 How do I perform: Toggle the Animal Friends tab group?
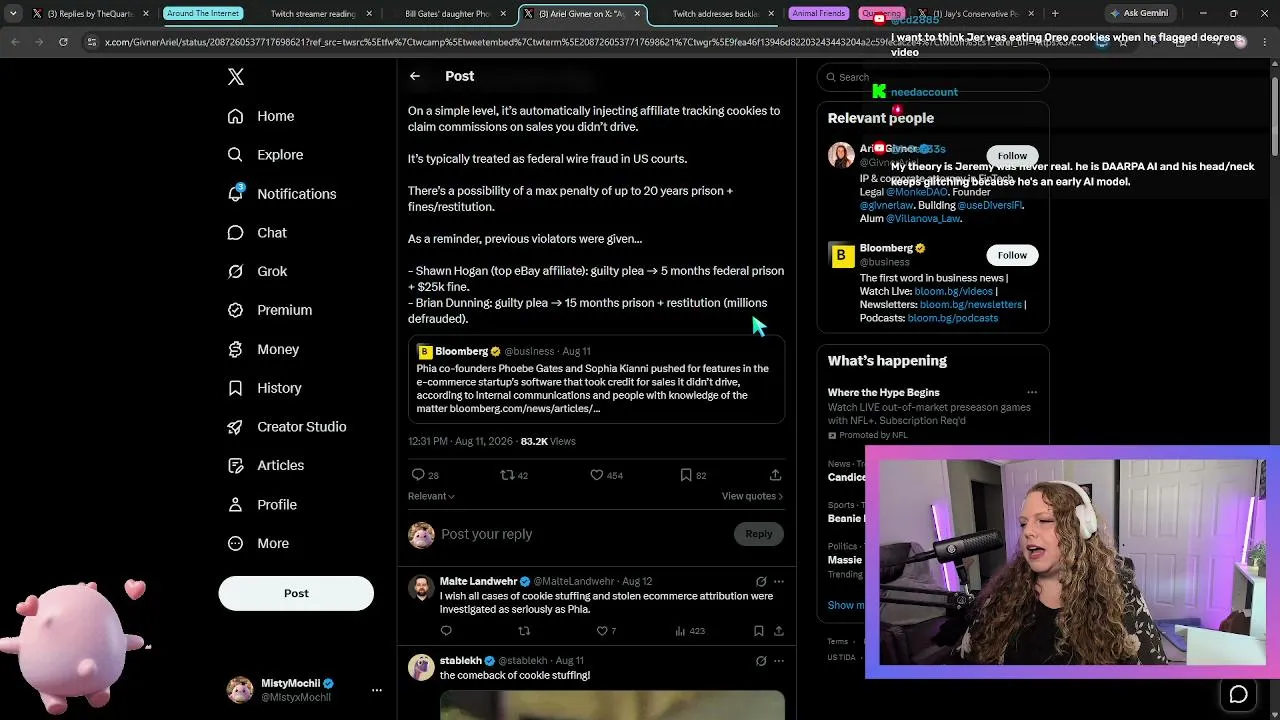click(x=818, y=14)
